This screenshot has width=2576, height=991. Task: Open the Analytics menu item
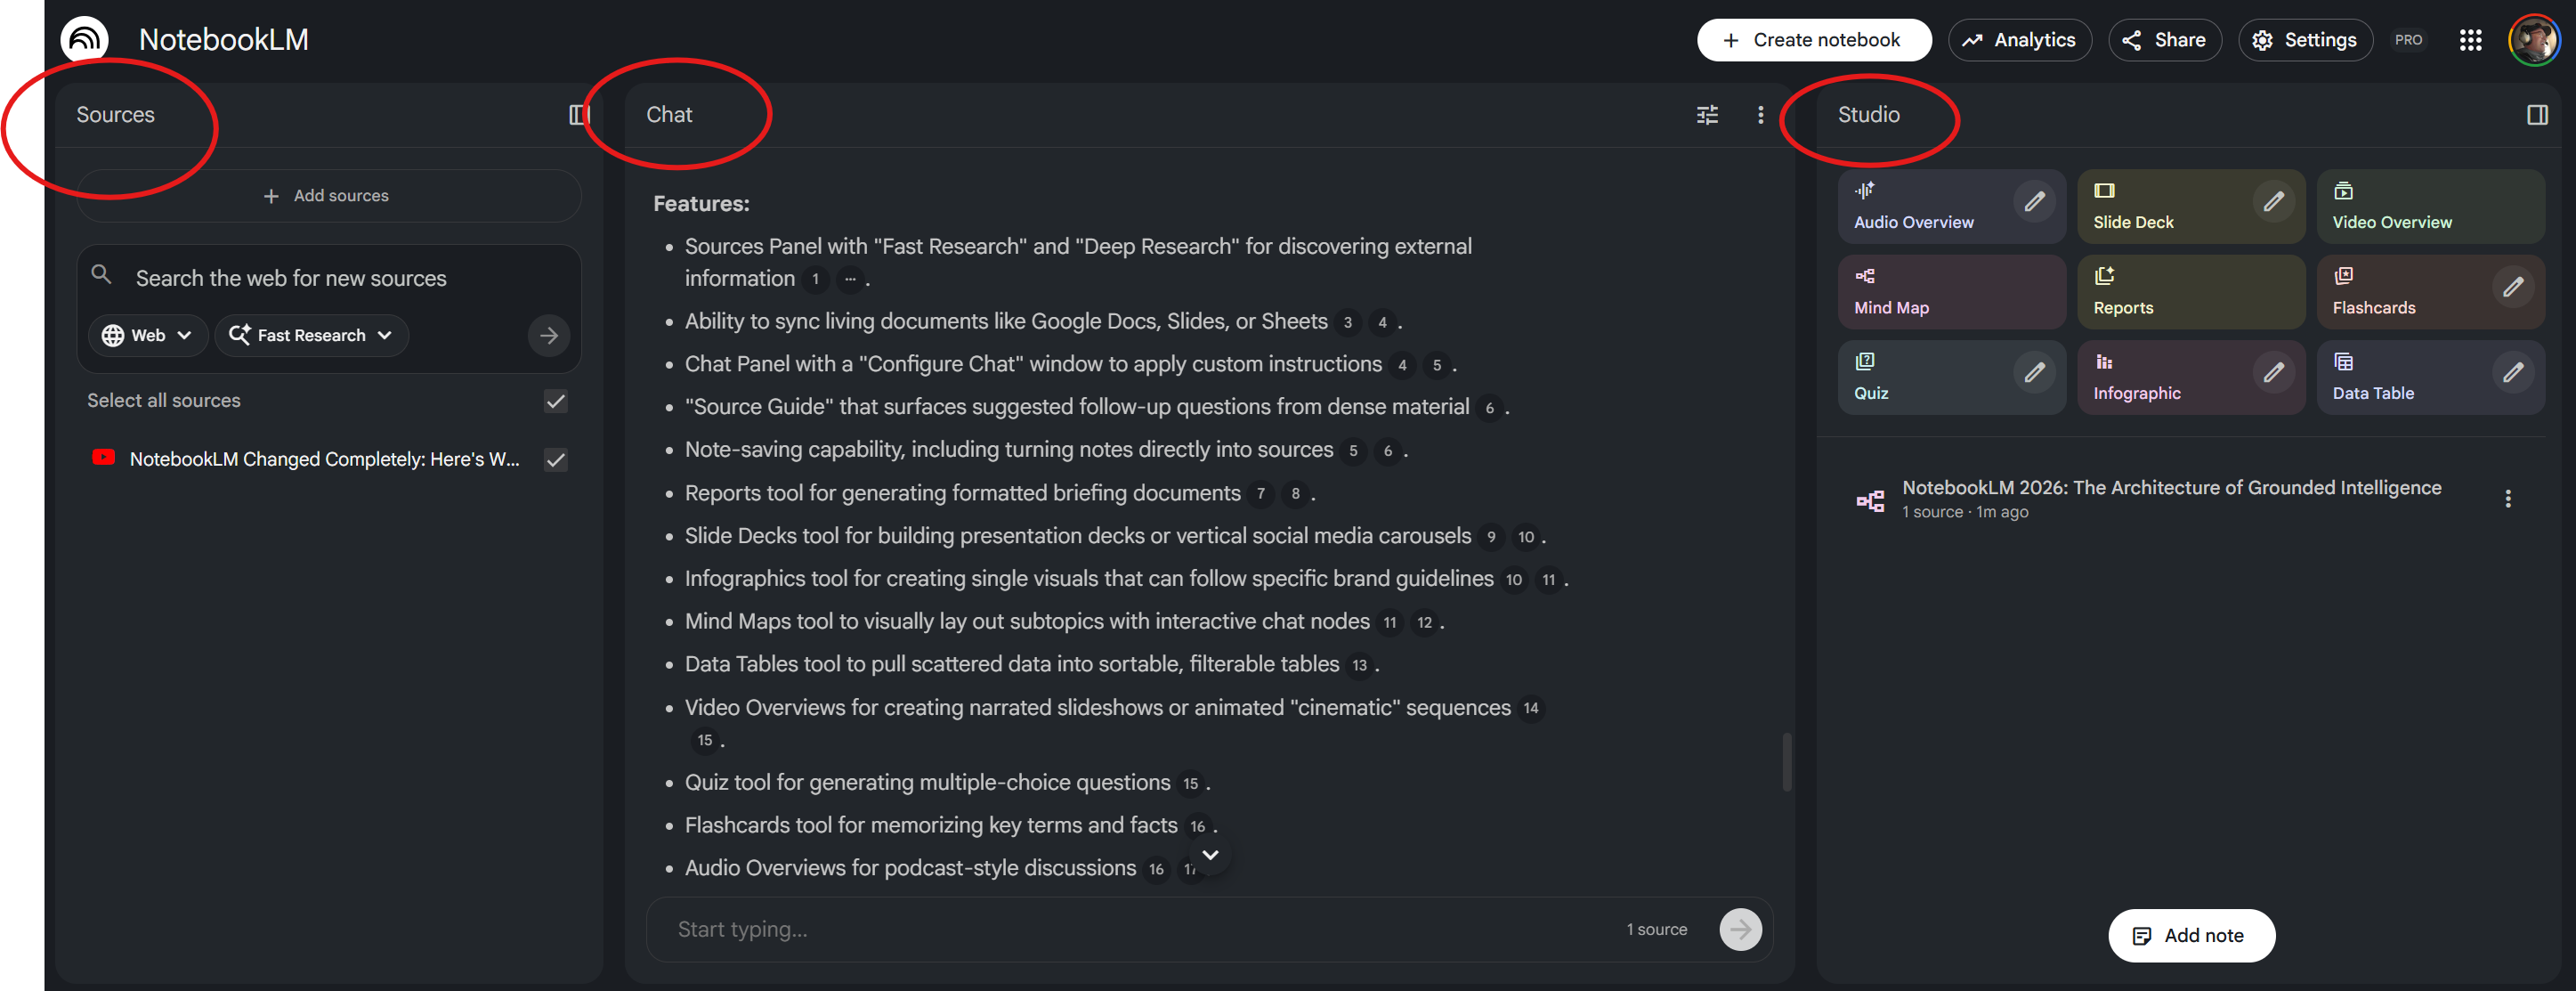[x=2019, y=39]
